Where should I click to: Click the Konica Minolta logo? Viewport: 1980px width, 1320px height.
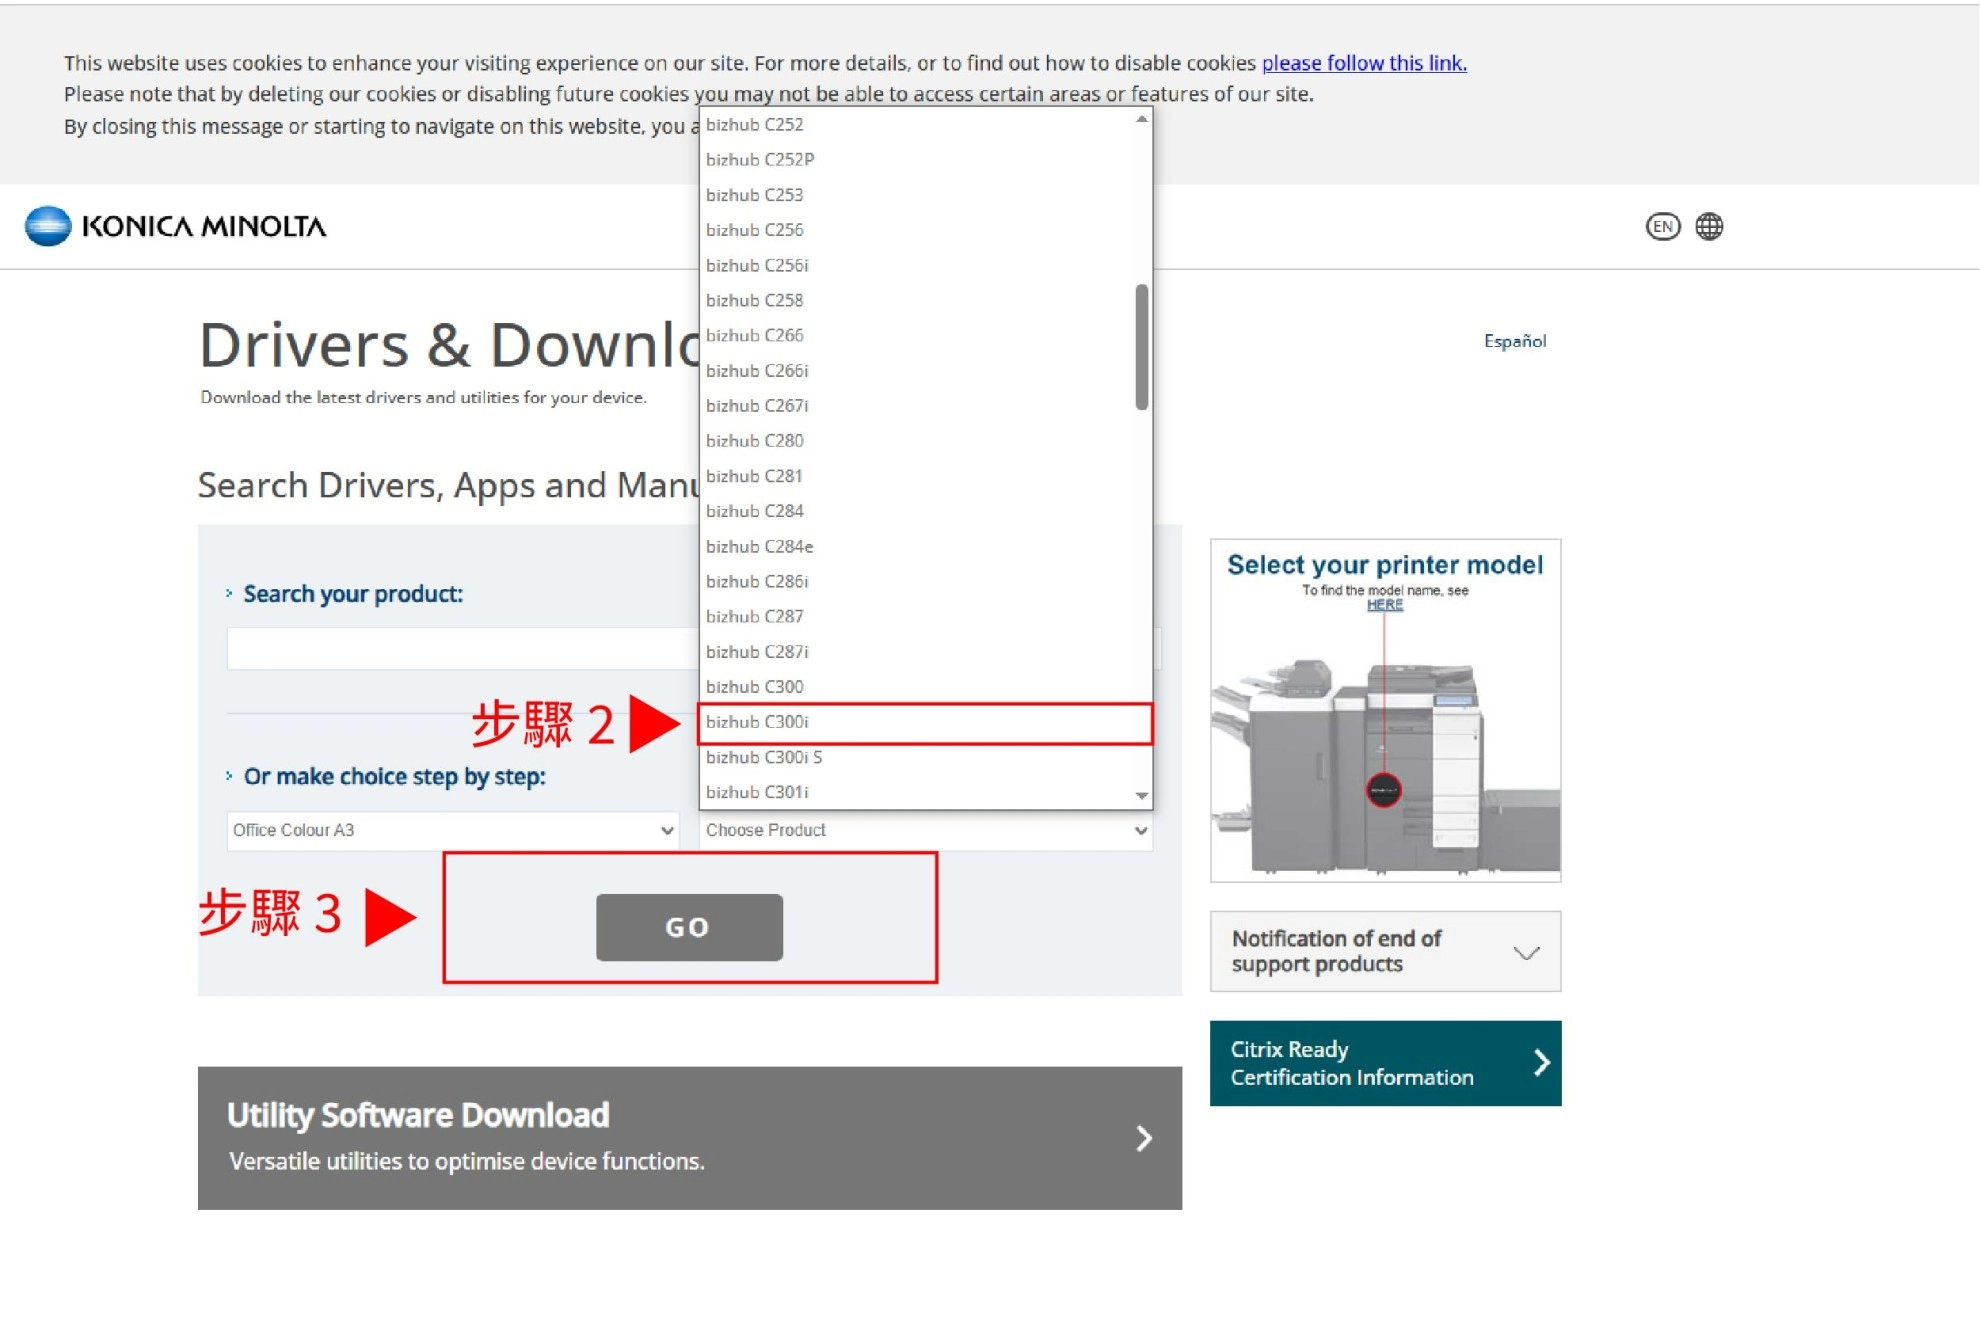[176, 227]
